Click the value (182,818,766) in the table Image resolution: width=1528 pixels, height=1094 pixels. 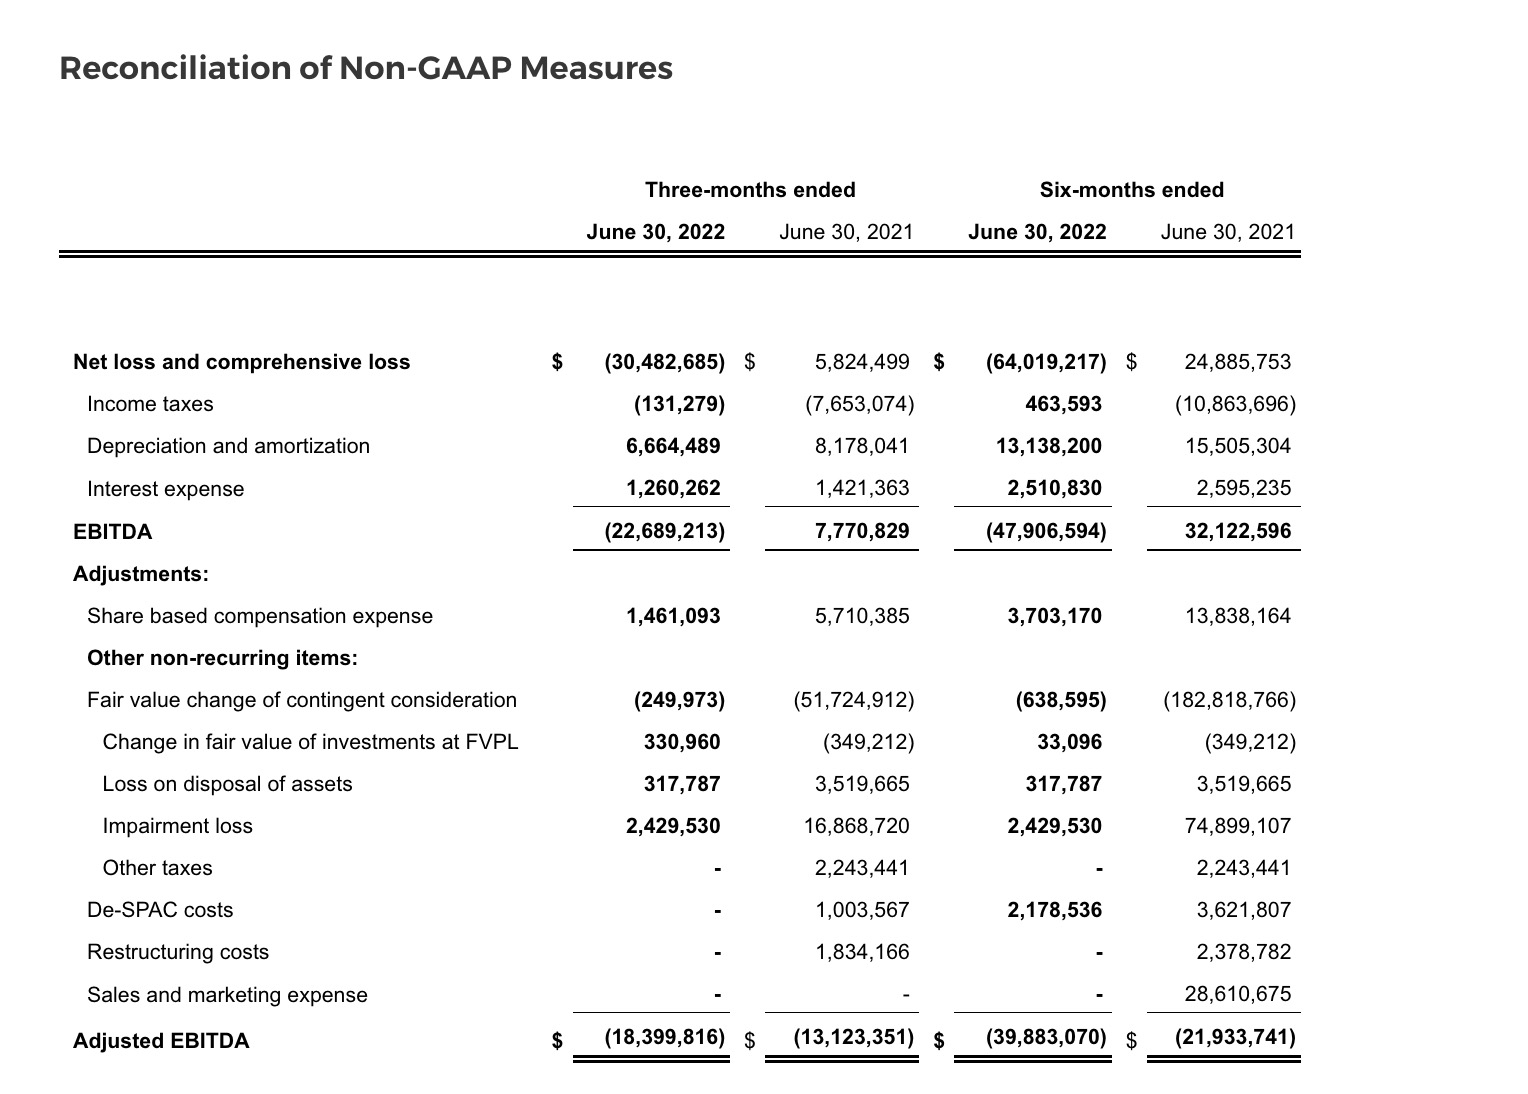(x=1229, y=700)
